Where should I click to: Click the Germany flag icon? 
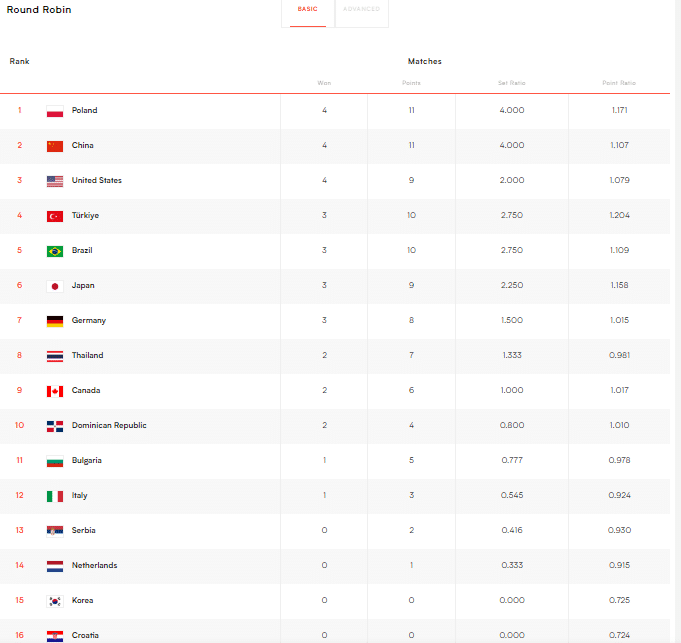pyautogui.click(x=55, y=321)
